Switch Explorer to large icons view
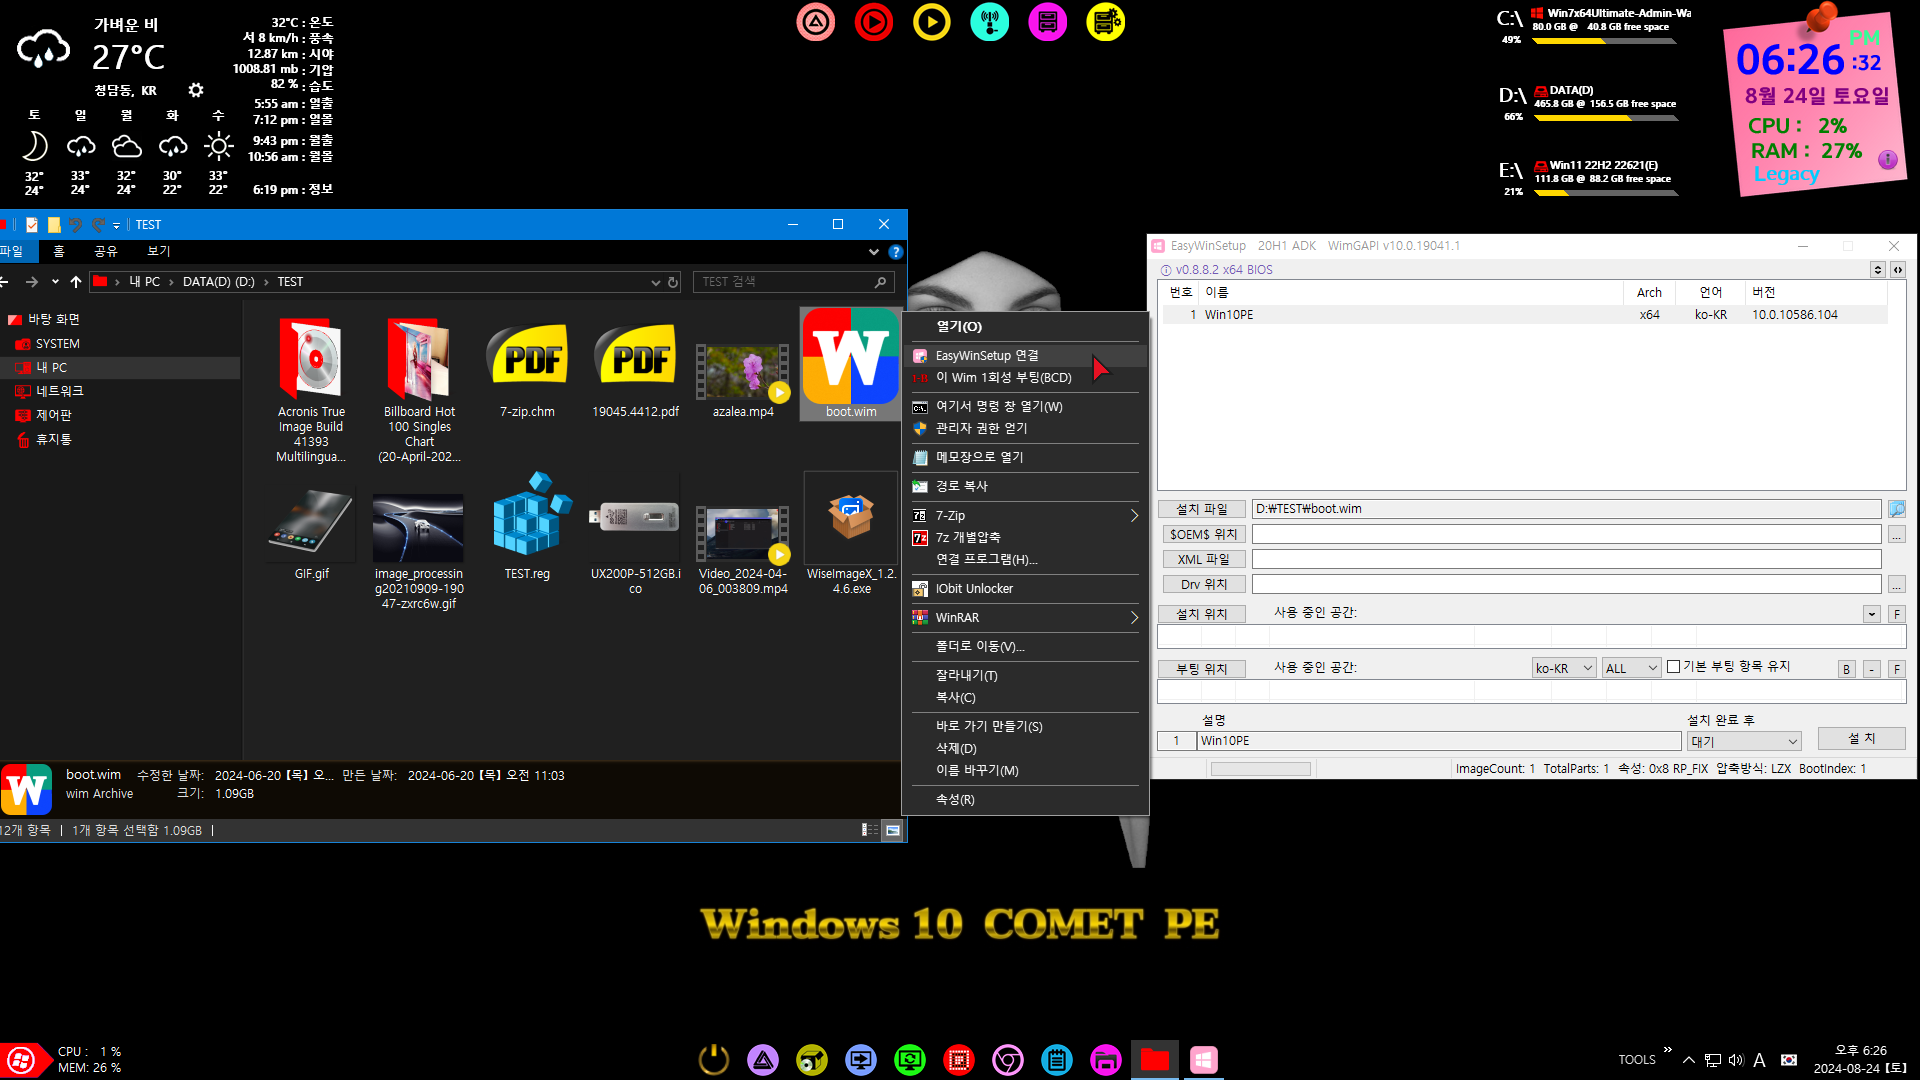 [893, 830]
